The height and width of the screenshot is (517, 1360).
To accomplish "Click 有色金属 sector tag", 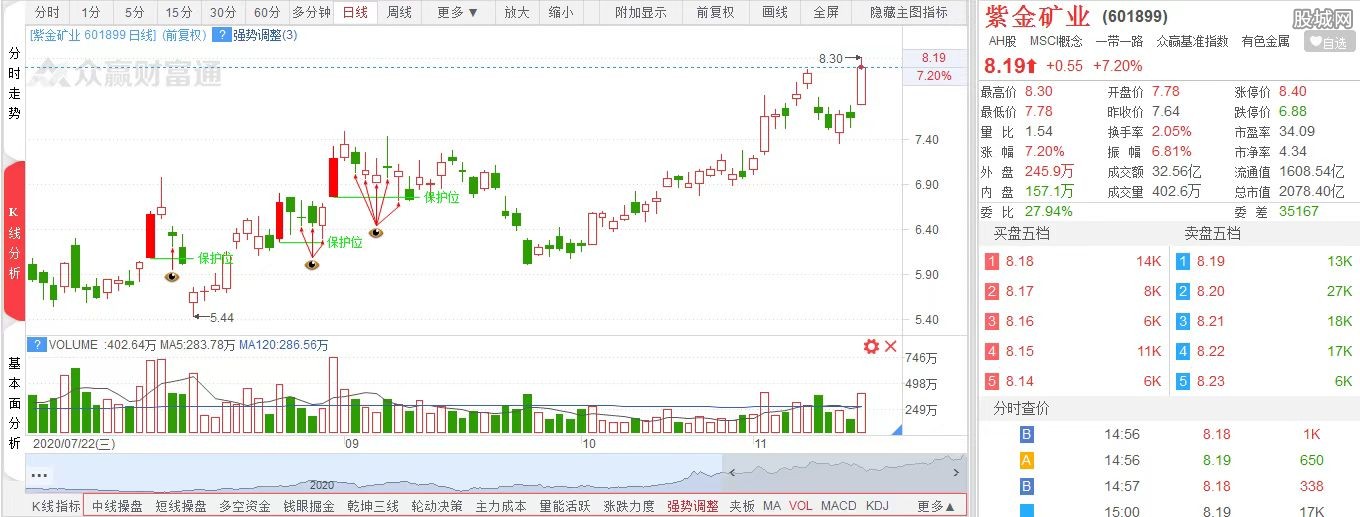I will pyautogui.click(x=1265, y=42).
